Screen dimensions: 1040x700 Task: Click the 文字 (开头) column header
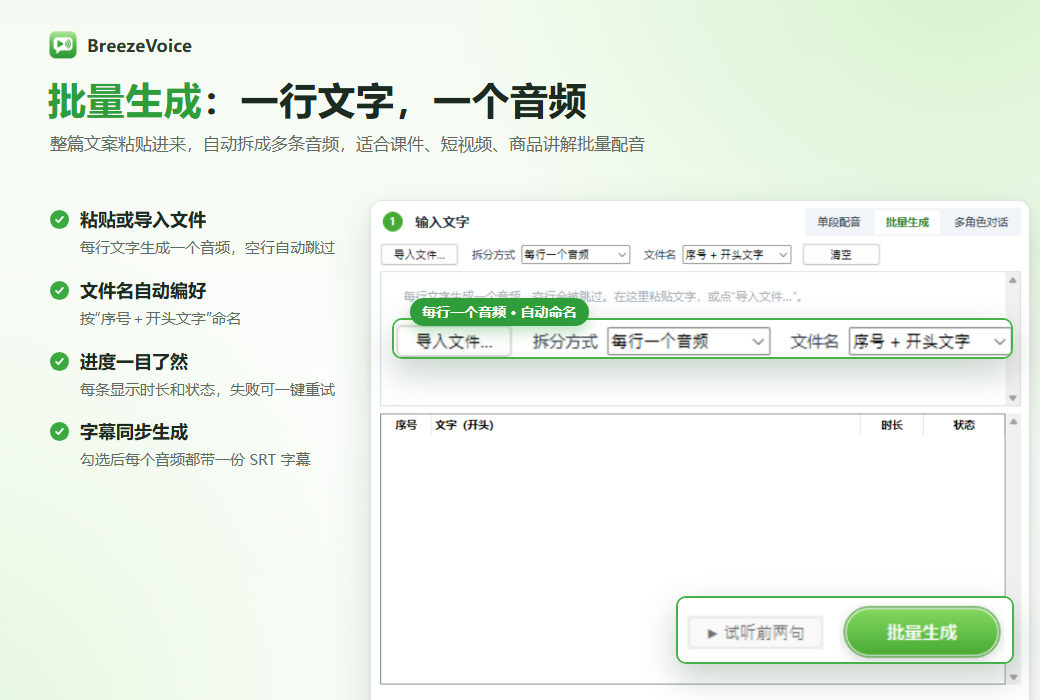point(645,425)
